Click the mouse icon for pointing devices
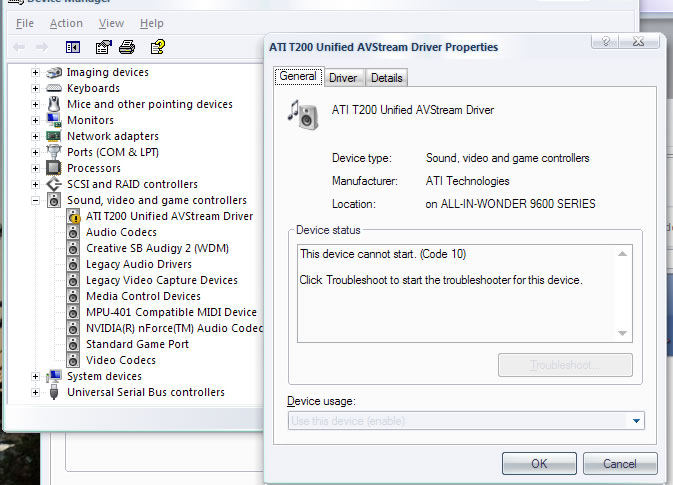Screen dimensions: 673x485 click(54, 104)
